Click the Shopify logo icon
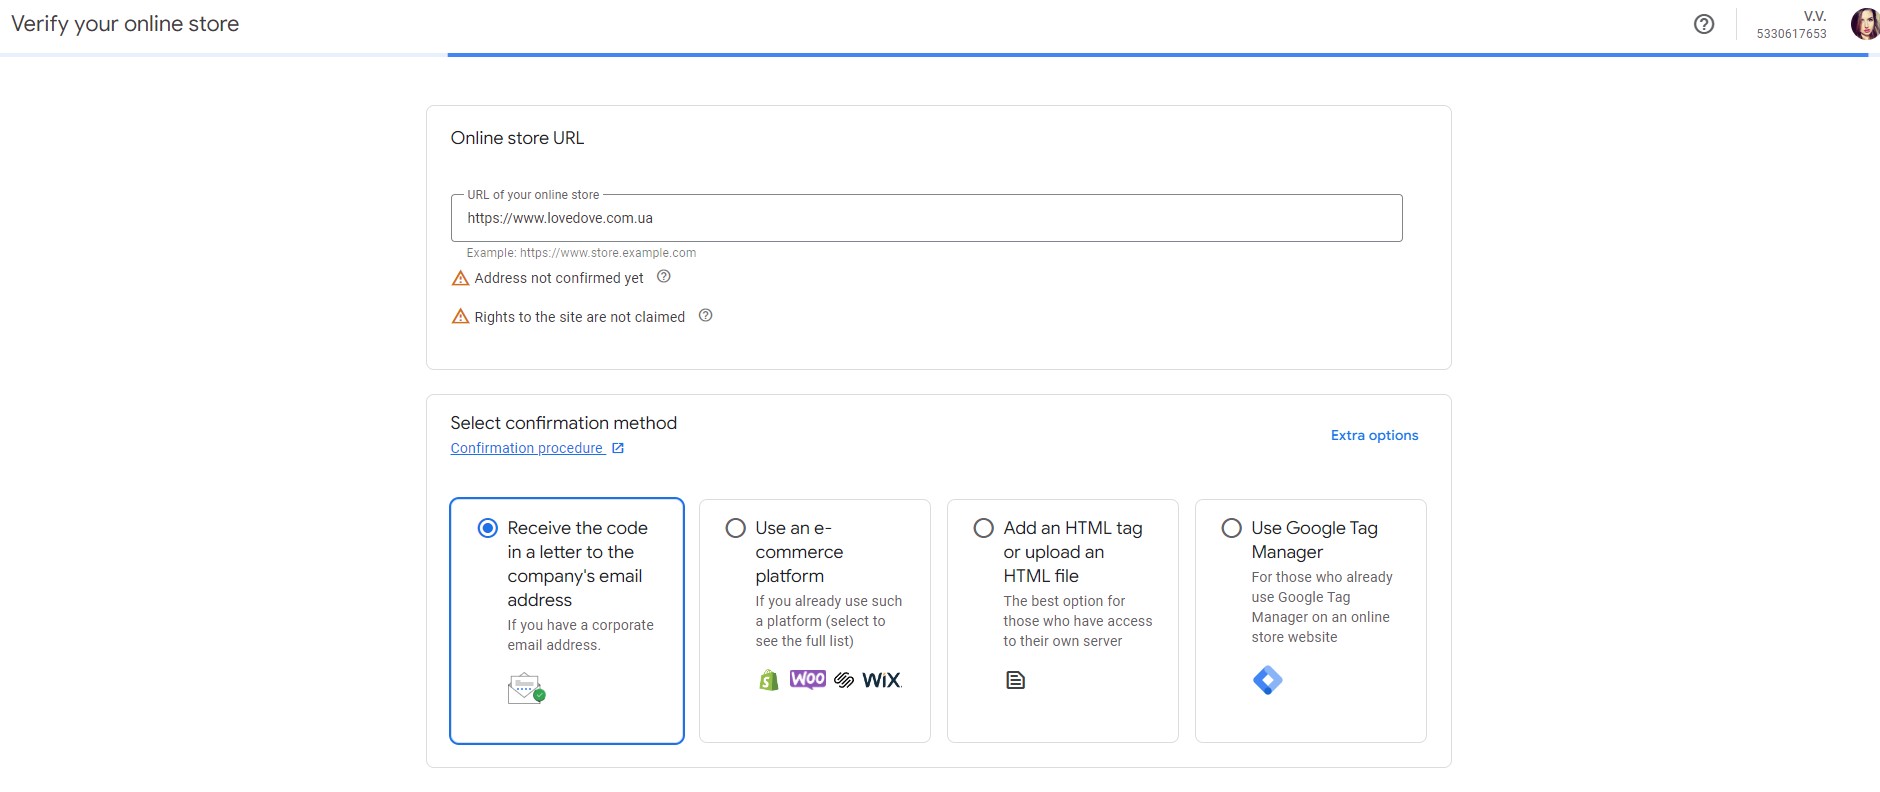Screen dimensions: 1880x792 pos(768,680)
